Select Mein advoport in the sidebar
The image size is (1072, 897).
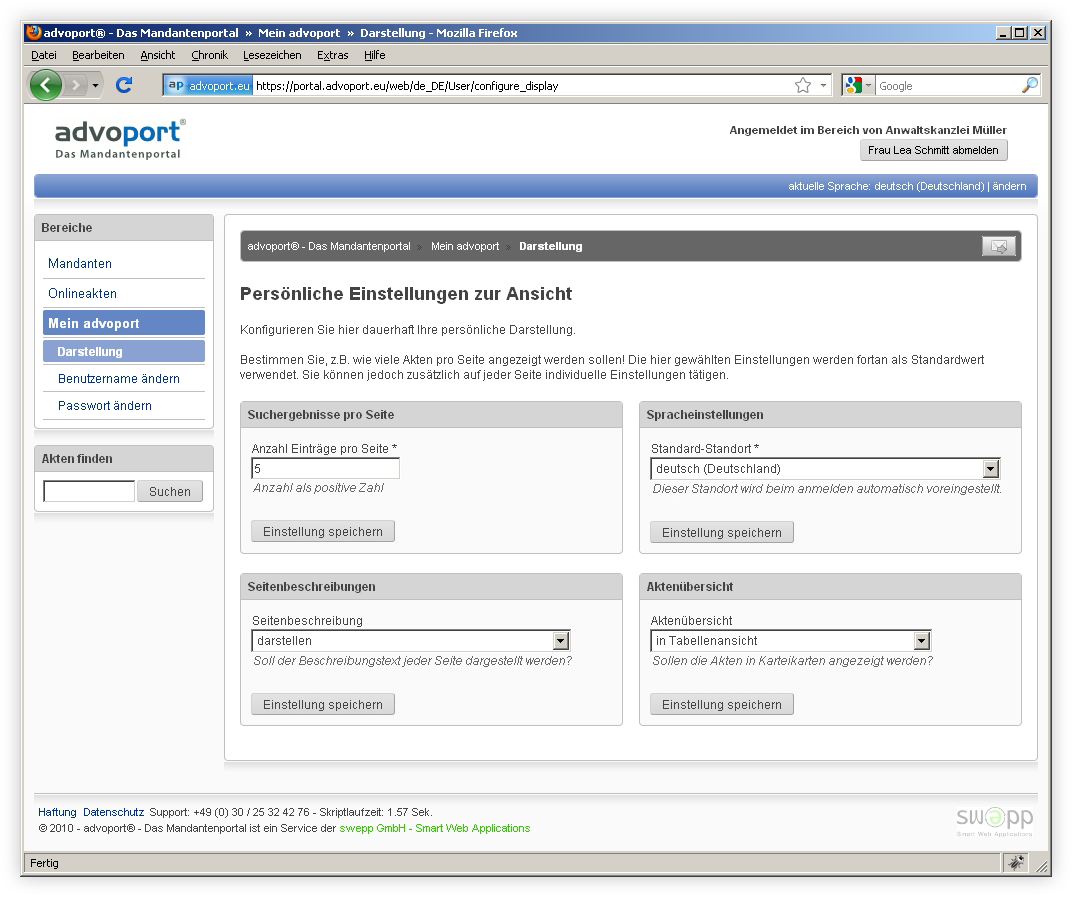point(124,323)
